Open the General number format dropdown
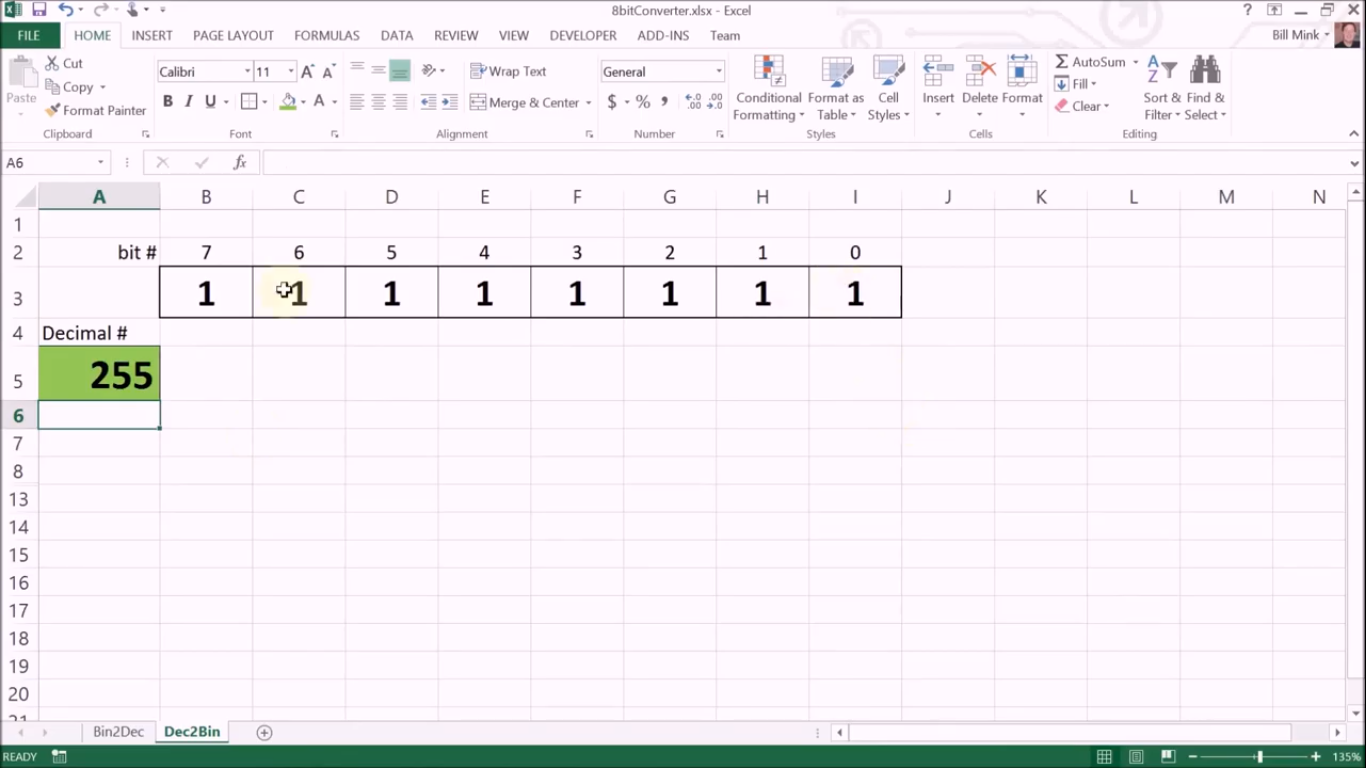The width and height of the screenshot is (1366, 768). coord(717,71)
